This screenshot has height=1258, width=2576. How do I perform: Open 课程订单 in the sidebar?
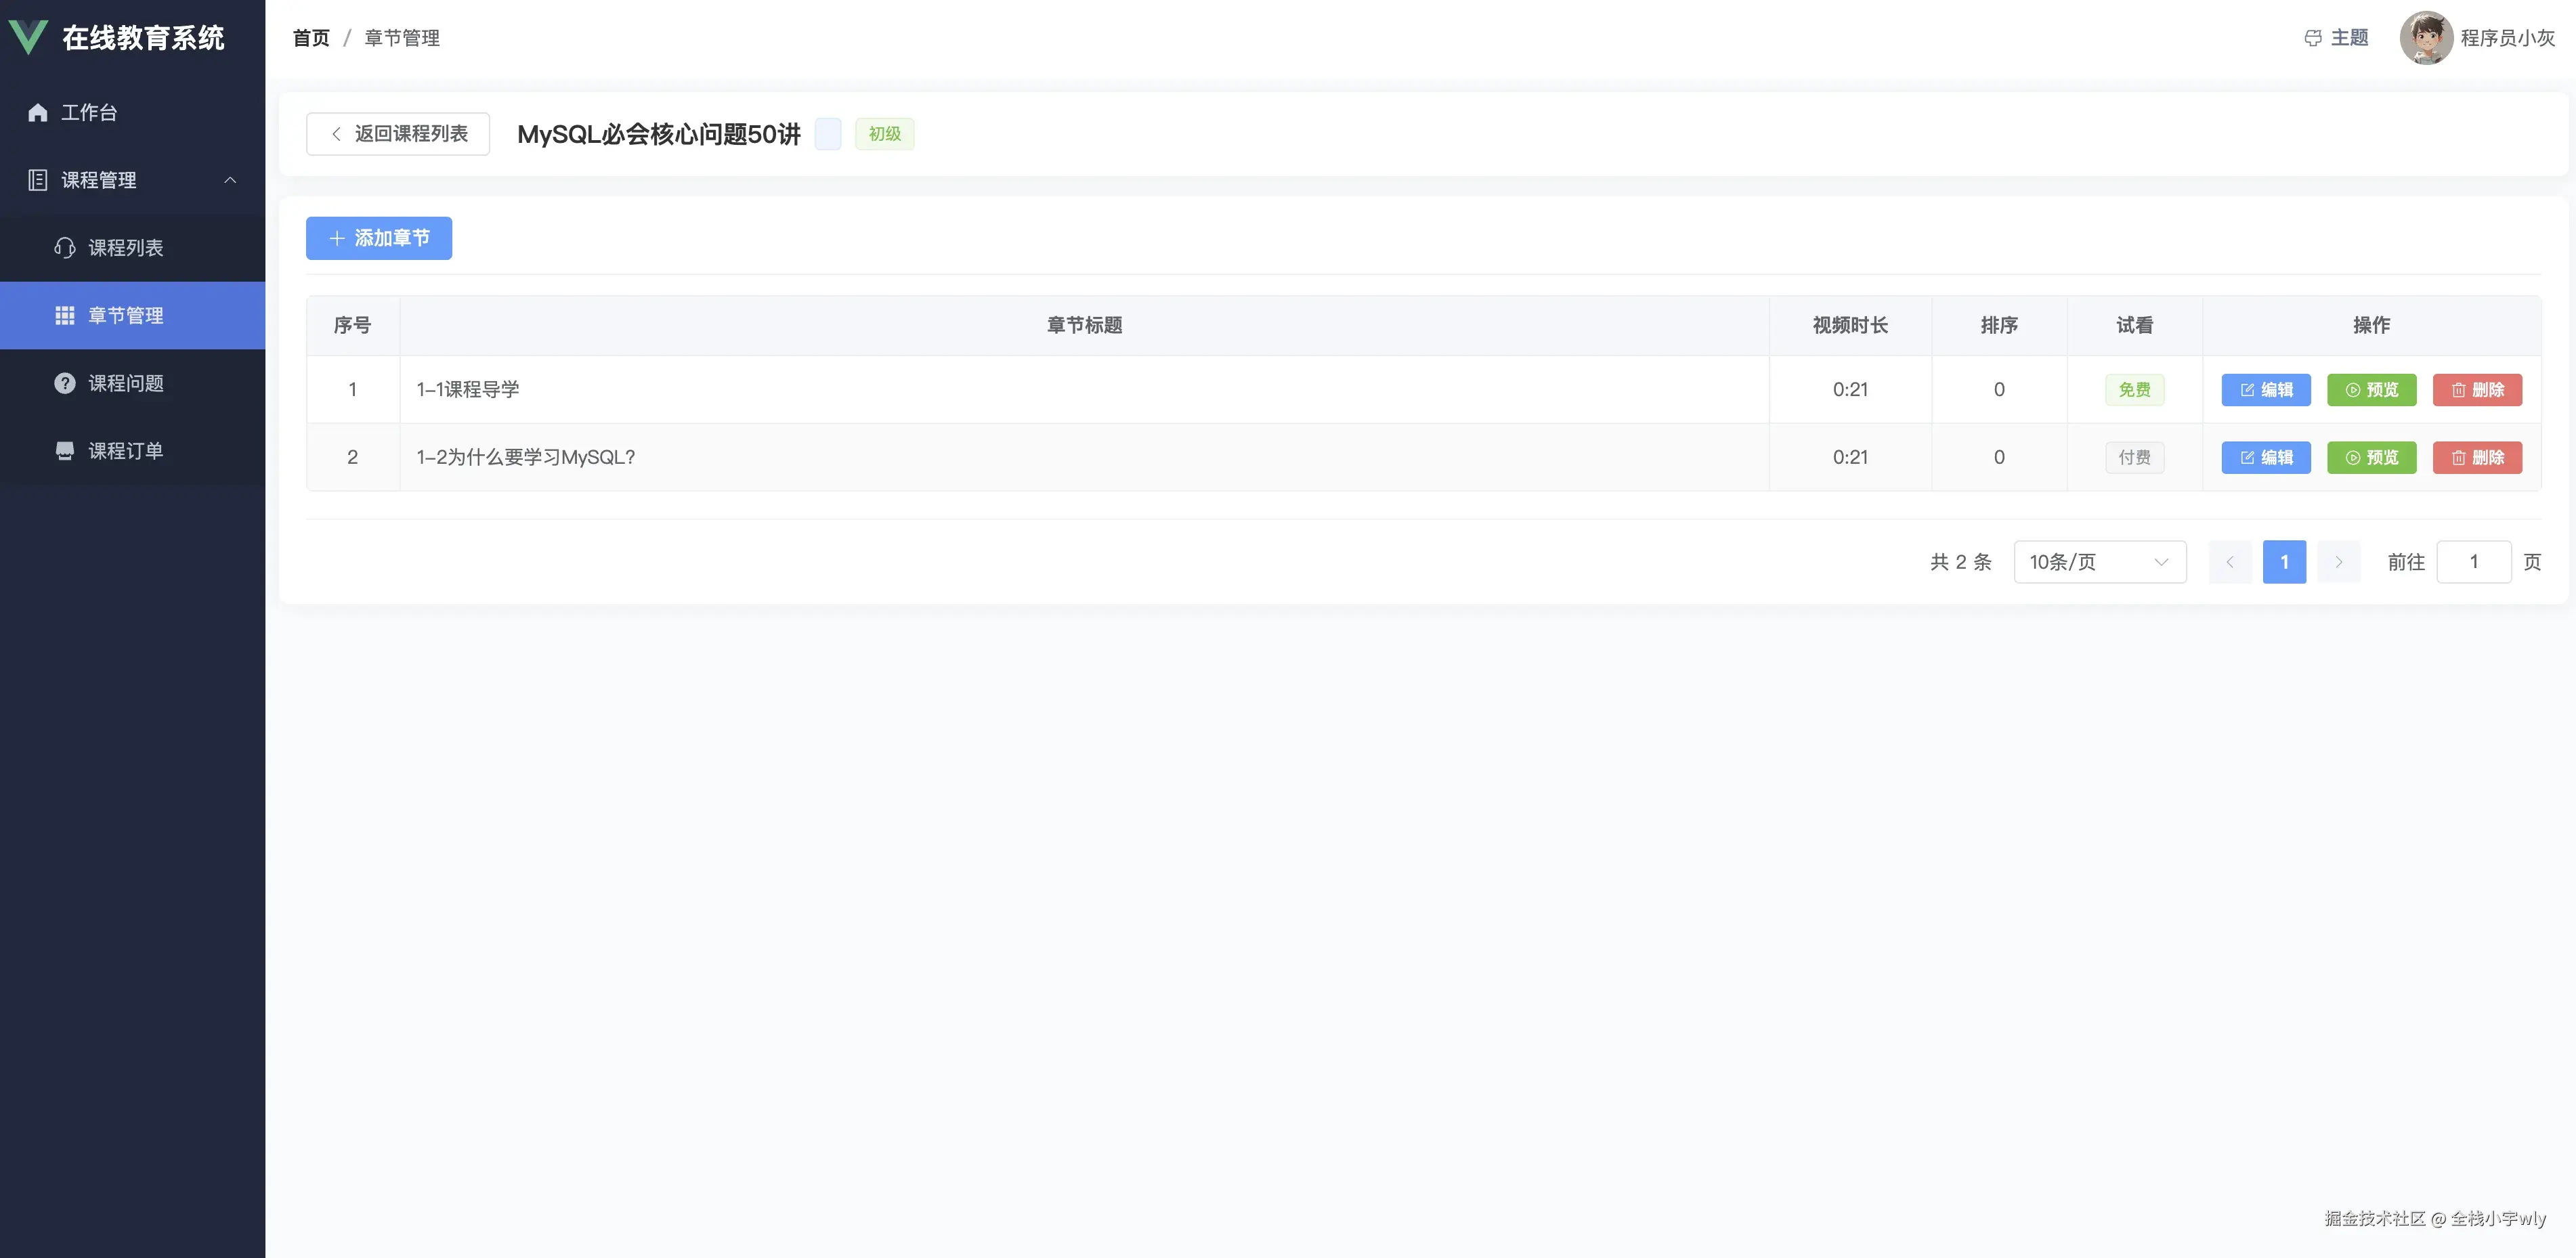(125, 451)
